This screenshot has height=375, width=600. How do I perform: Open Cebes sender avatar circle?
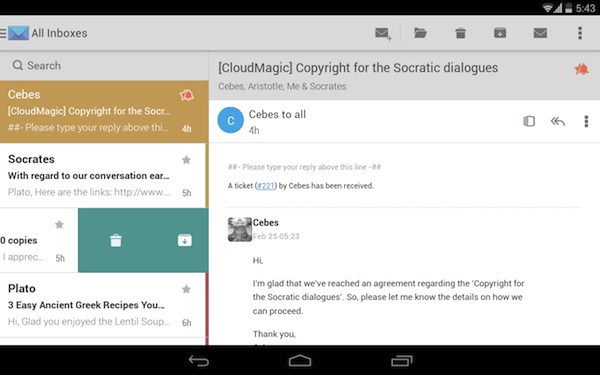(231, 120)
